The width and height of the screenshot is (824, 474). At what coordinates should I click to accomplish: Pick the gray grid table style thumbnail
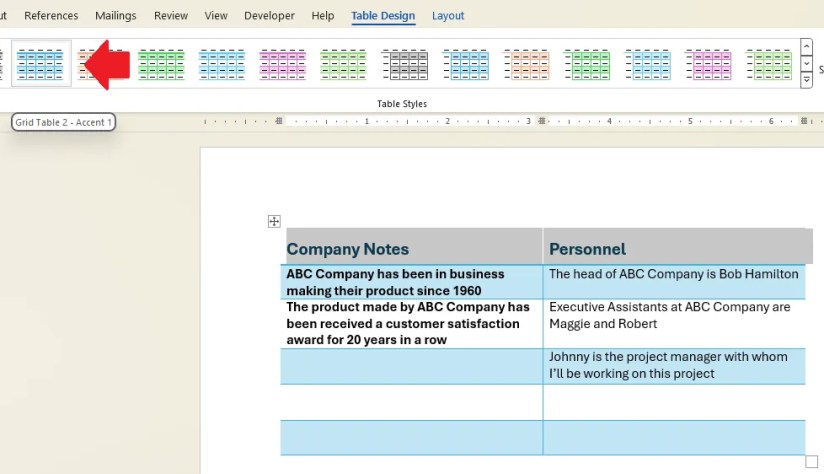405,64
